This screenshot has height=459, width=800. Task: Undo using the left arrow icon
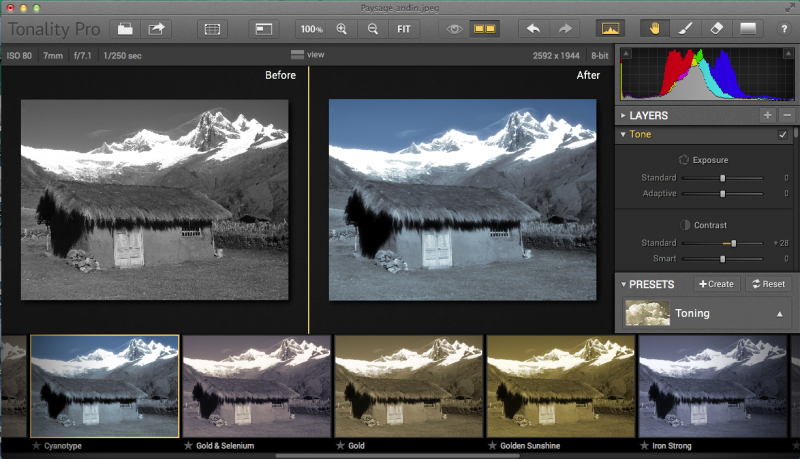(x=534, y=29)
